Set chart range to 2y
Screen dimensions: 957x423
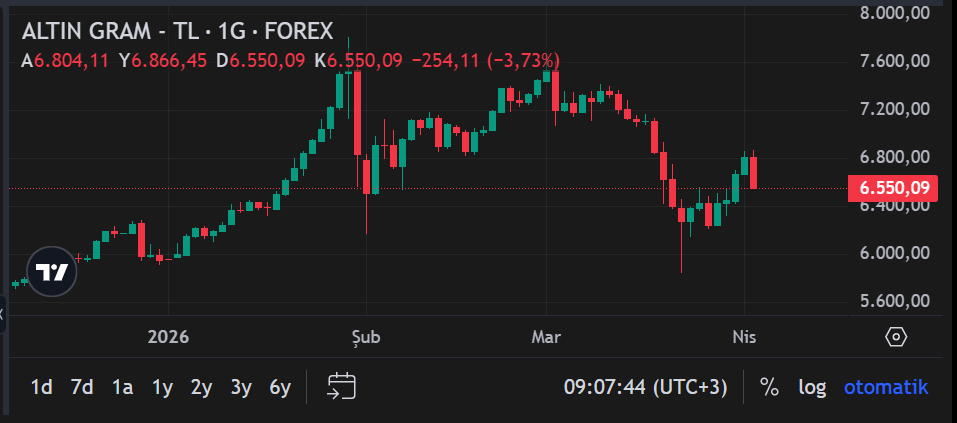201,387
